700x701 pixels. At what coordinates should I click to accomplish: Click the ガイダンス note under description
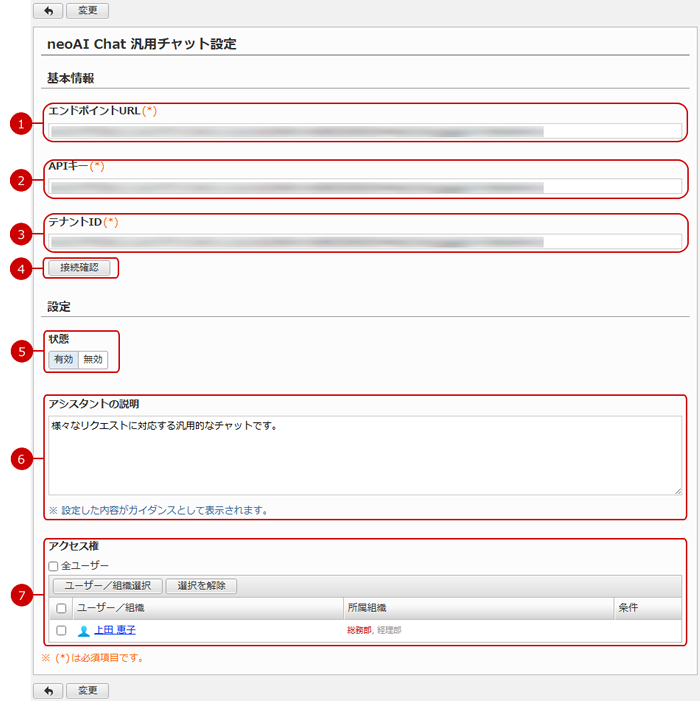158,511
